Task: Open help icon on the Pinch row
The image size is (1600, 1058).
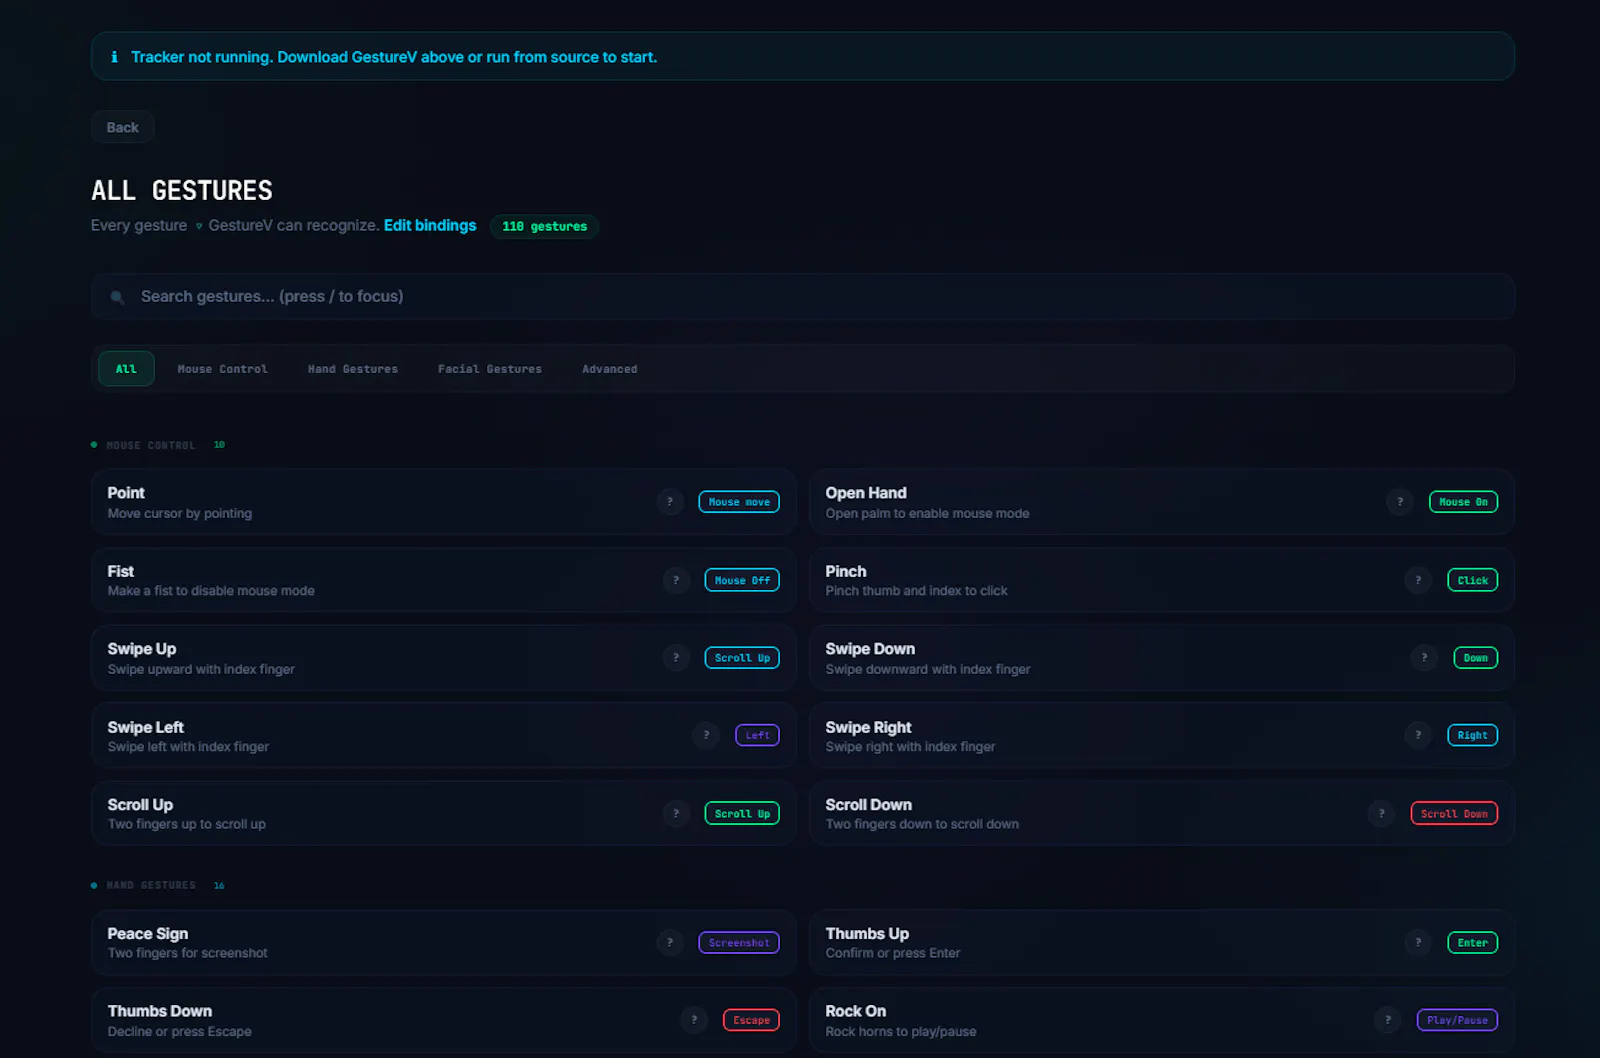Action: 1418,580
